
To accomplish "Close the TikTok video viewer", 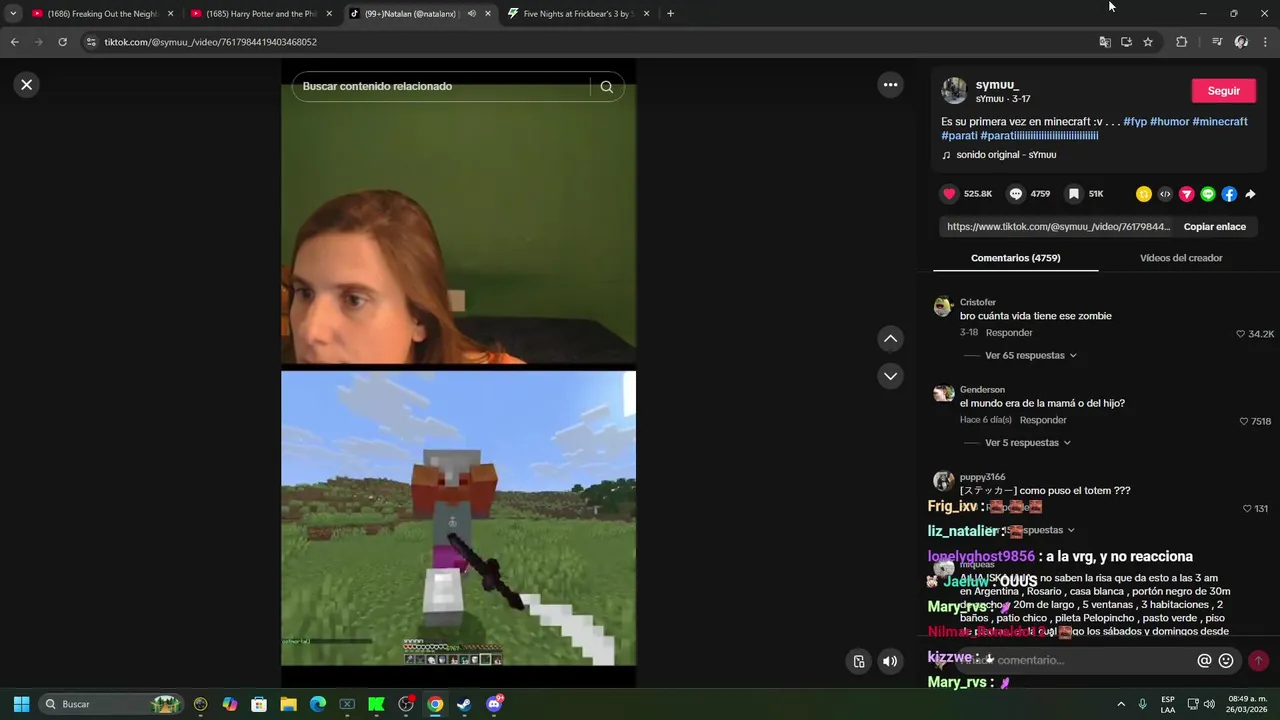I will coord(27,85).
